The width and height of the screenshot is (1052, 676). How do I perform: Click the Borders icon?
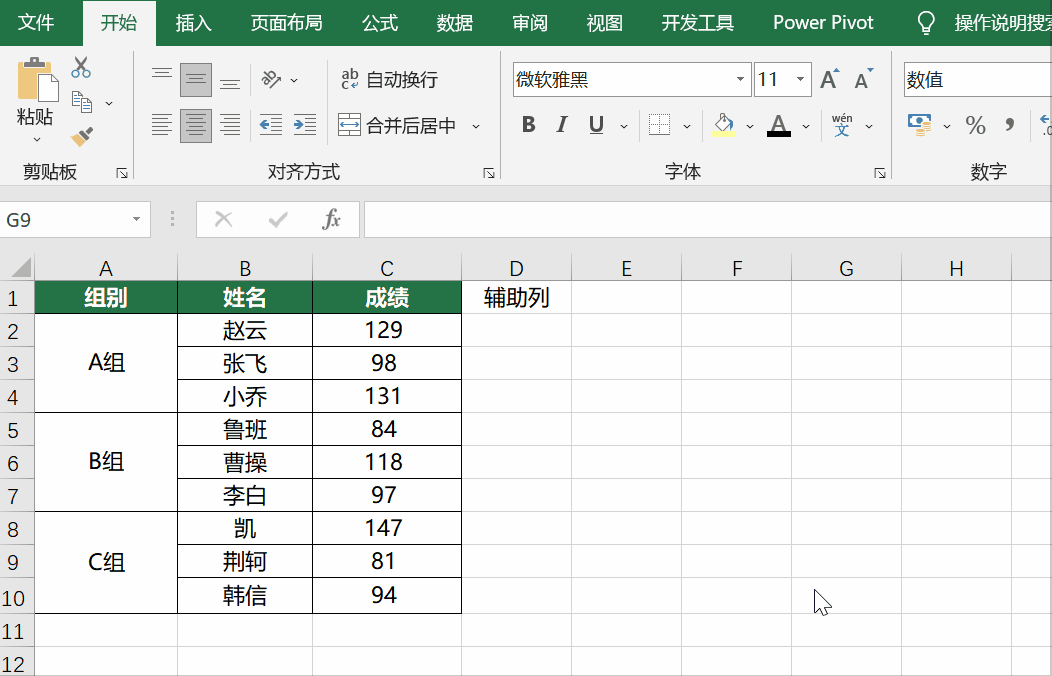point(659,125)
